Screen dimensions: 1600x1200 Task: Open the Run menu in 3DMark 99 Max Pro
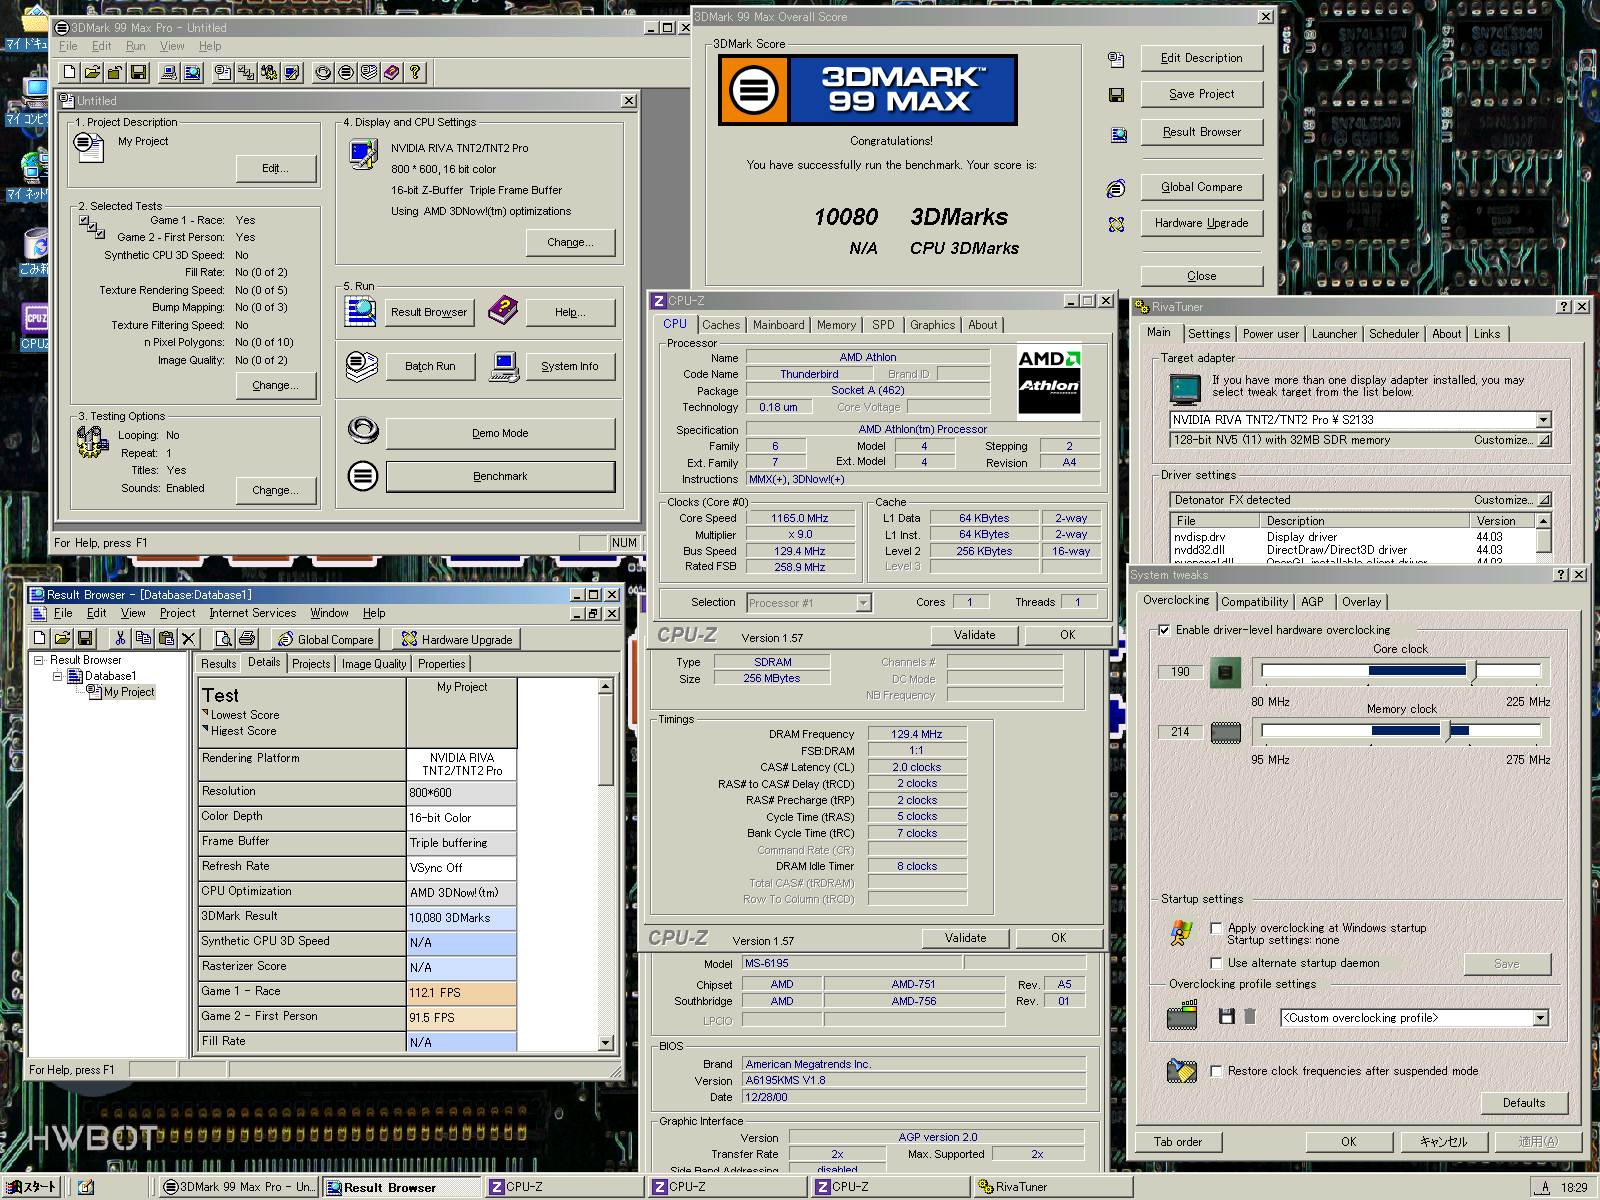135,46
